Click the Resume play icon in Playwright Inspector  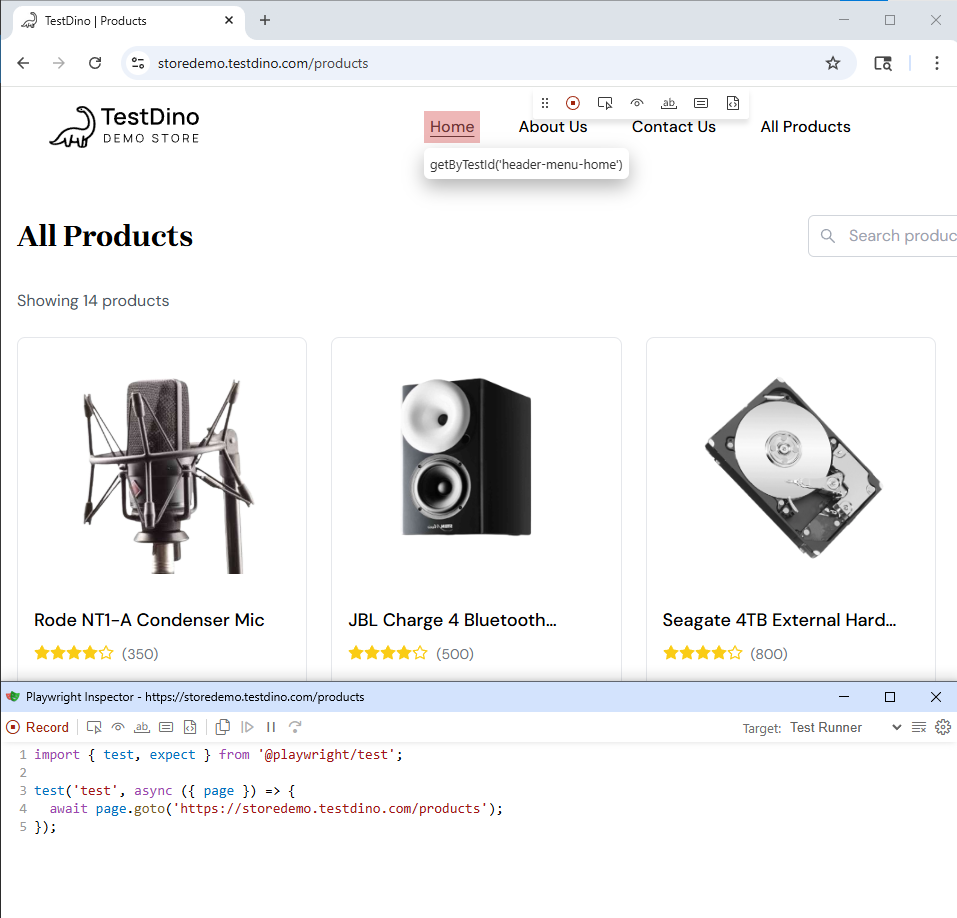click(x=247, y=727)
